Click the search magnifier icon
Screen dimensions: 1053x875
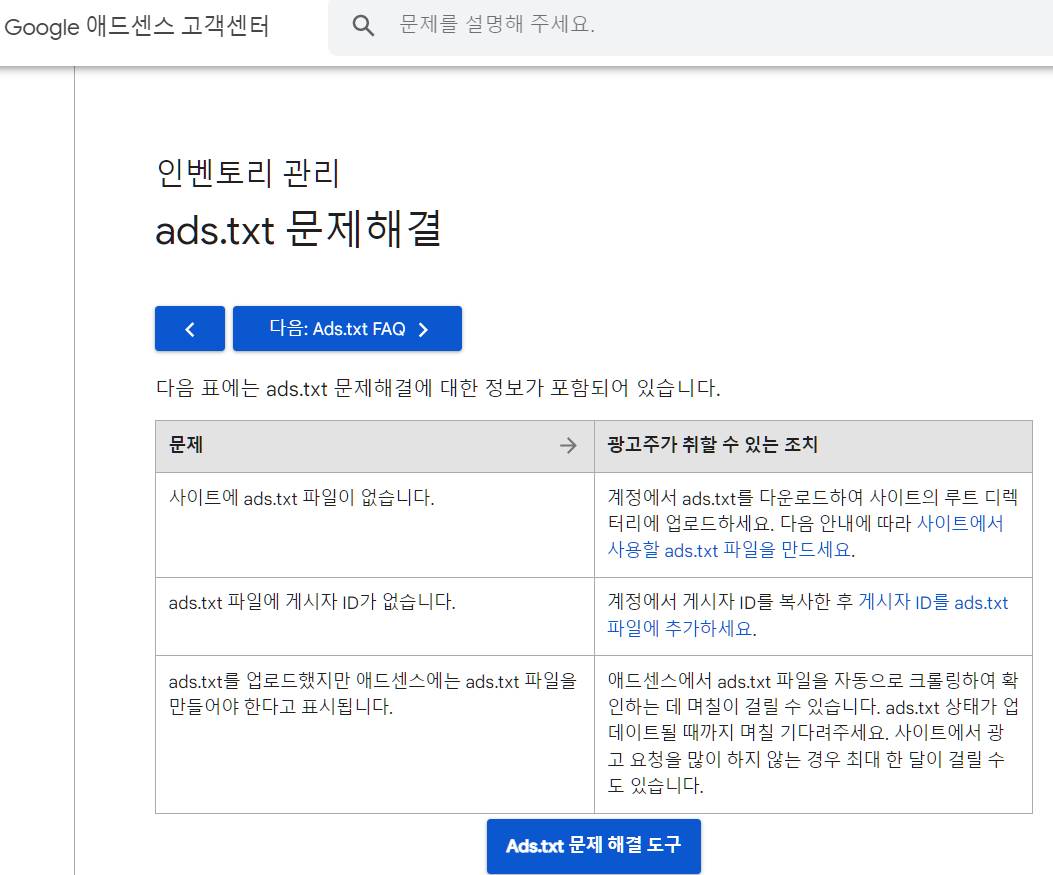[x=363, y=26]
